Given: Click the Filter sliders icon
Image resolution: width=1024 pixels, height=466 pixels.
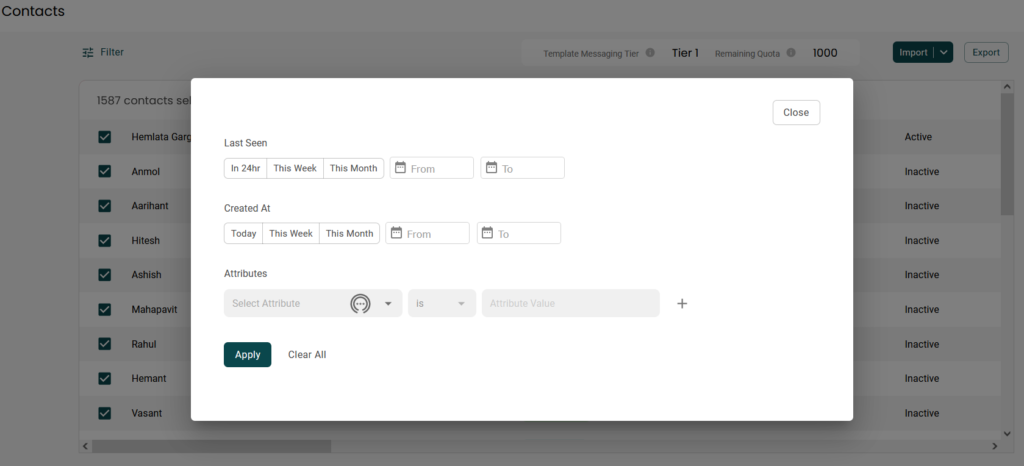Looking at the screenshot, I should (88, 52).
